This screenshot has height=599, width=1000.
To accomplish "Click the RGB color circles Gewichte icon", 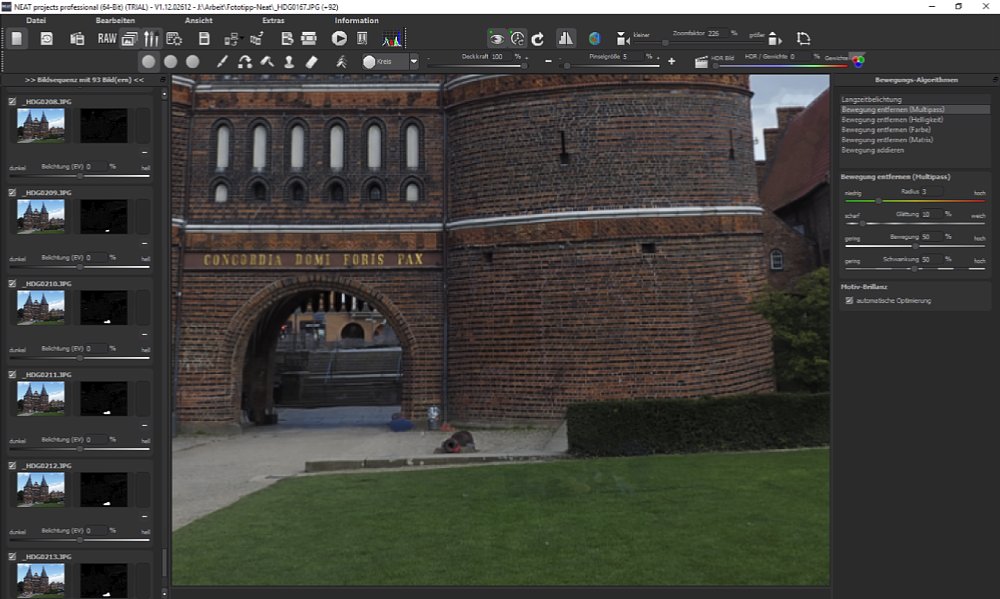I will tap(858, 61).
